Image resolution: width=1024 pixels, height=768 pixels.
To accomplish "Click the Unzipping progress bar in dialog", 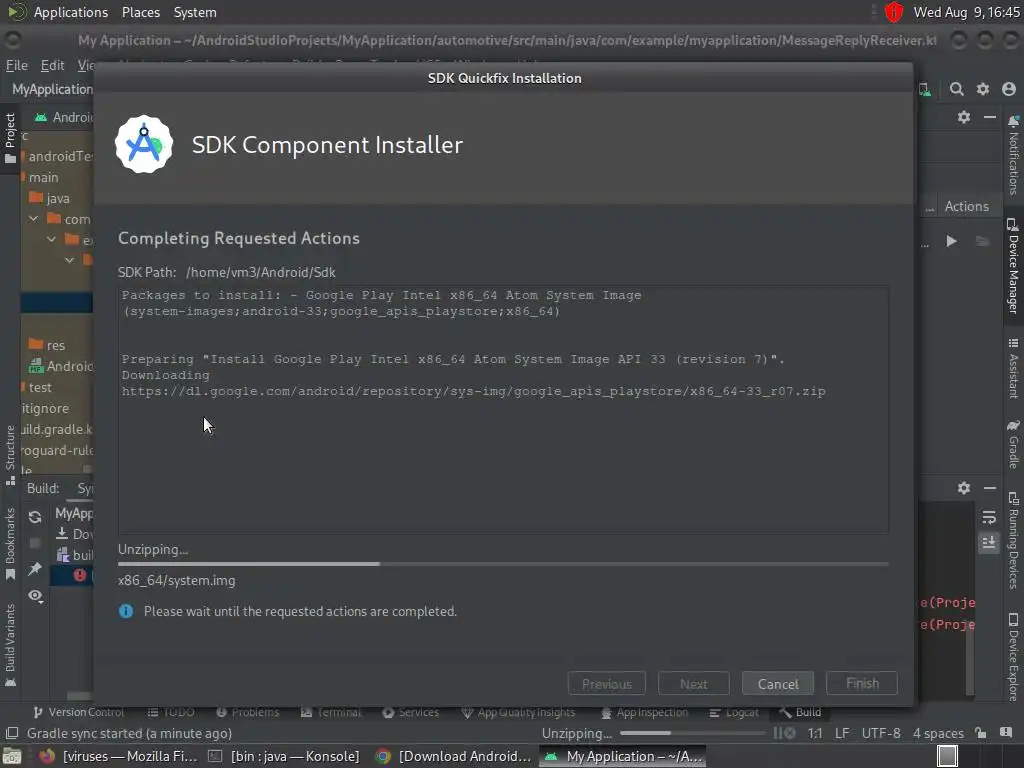I will (503, 564).
